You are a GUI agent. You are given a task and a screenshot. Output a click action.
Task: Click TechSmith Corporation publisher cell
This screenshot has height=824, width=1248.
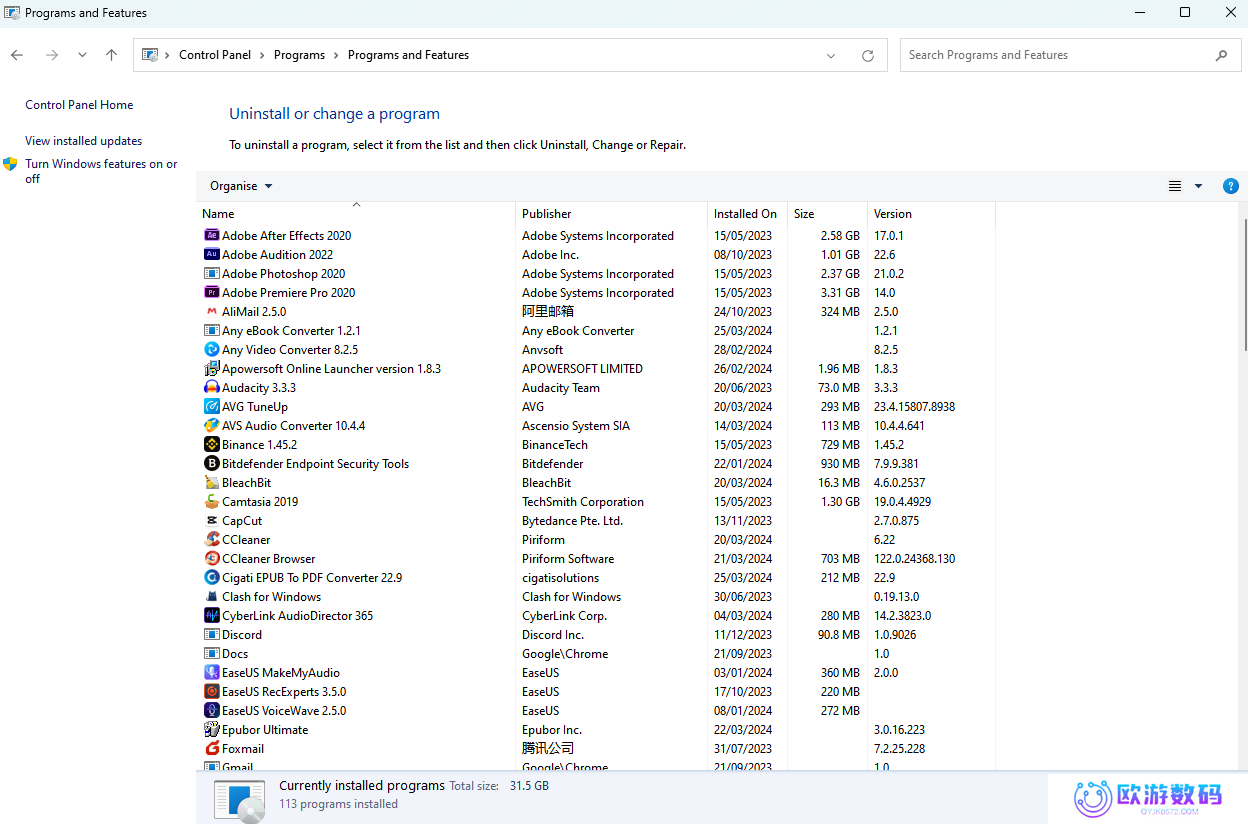coord(583,502)
